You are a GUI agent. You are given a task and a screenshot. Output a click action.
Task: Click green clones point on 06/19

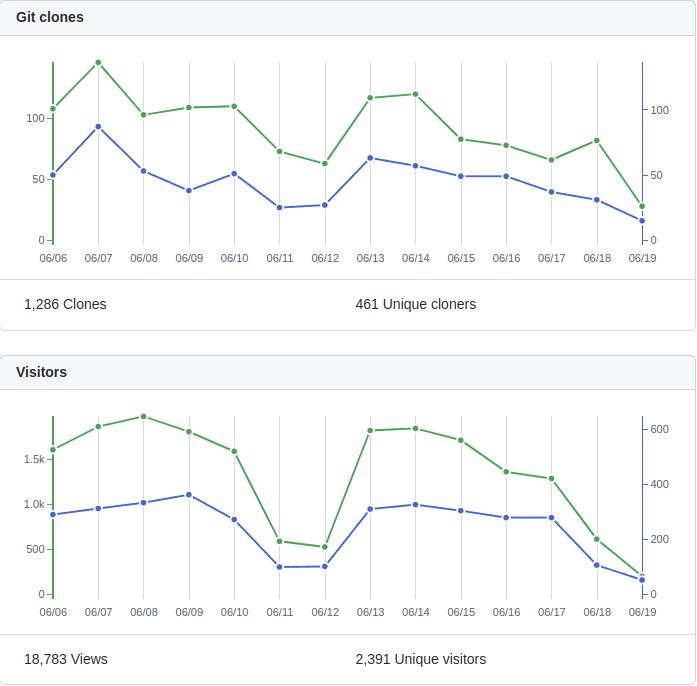(642, 206)
